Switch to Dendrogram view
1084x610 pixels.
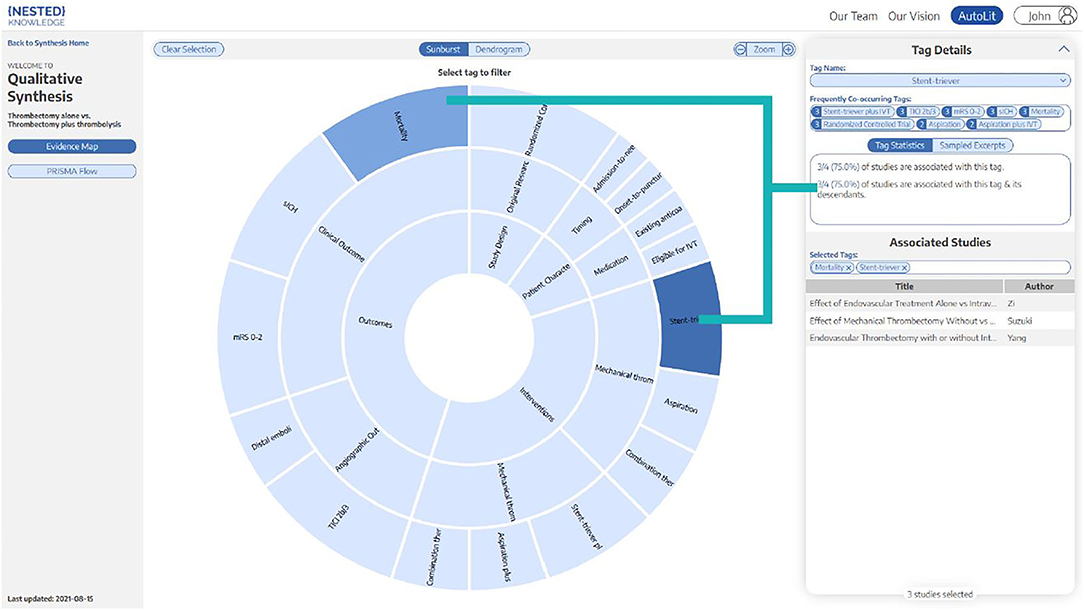coord(499,49)
